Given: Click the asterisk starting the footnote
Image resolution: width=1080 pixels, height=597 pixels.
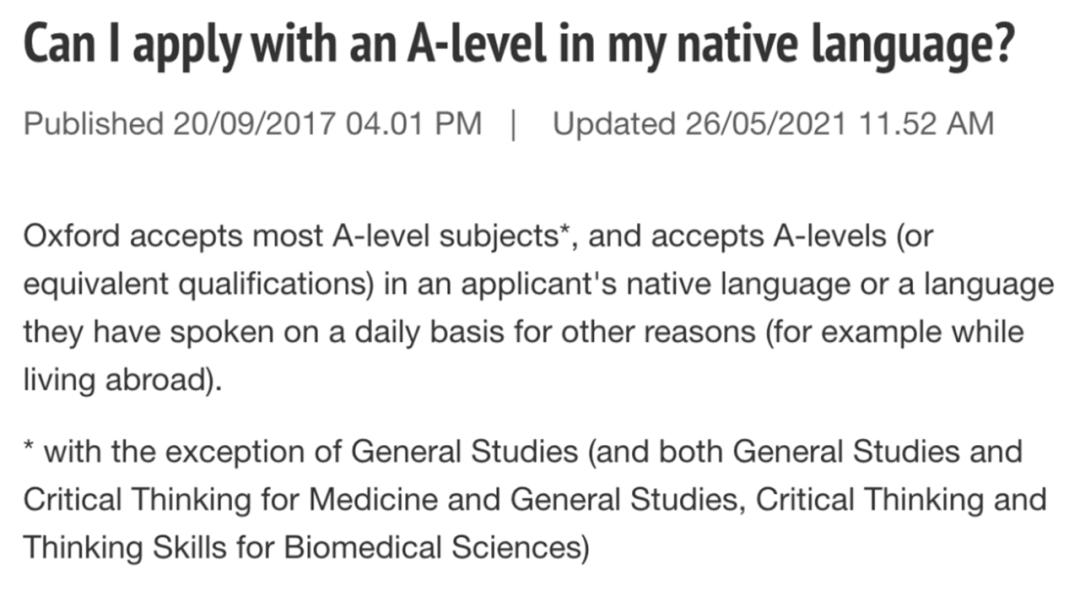Looking at the screenshot, I should (29, 449).
